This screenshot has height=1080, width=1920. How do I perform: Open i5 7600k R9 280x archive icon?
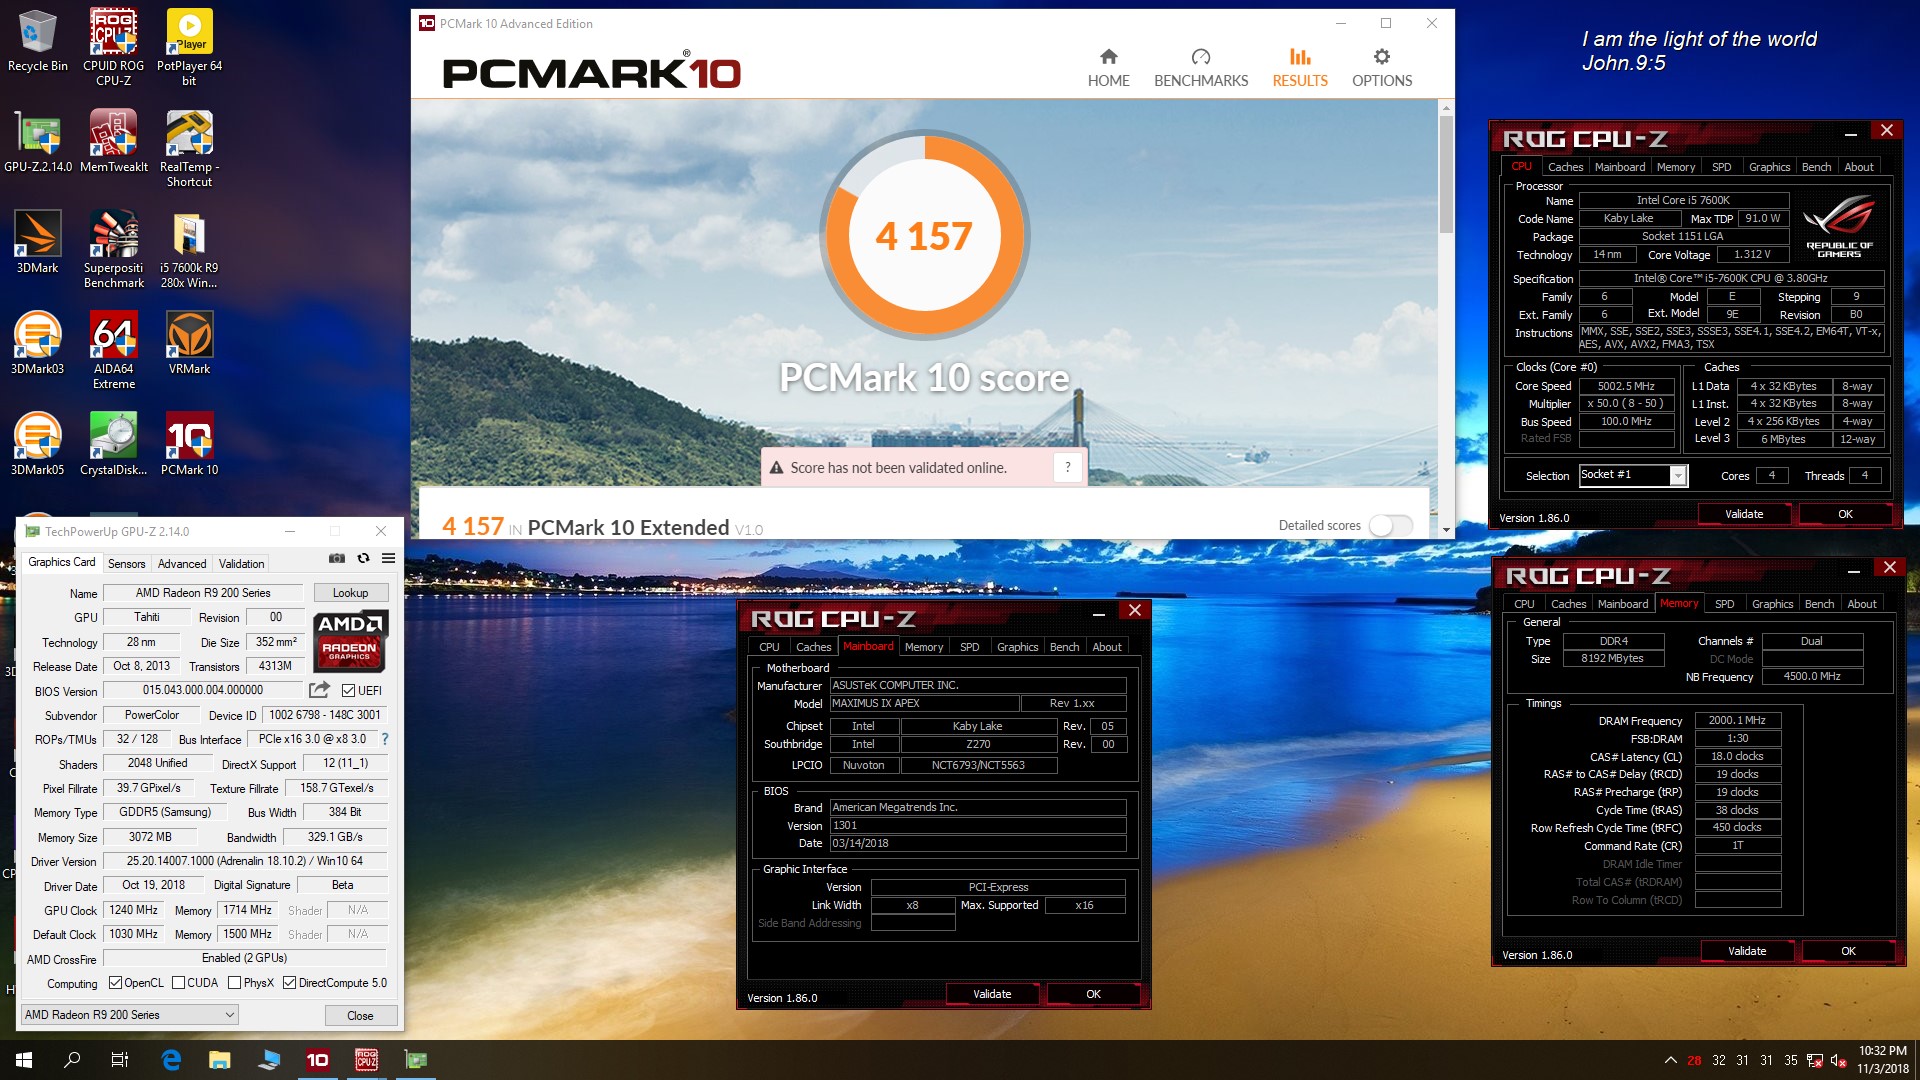[x=189, y=250]
